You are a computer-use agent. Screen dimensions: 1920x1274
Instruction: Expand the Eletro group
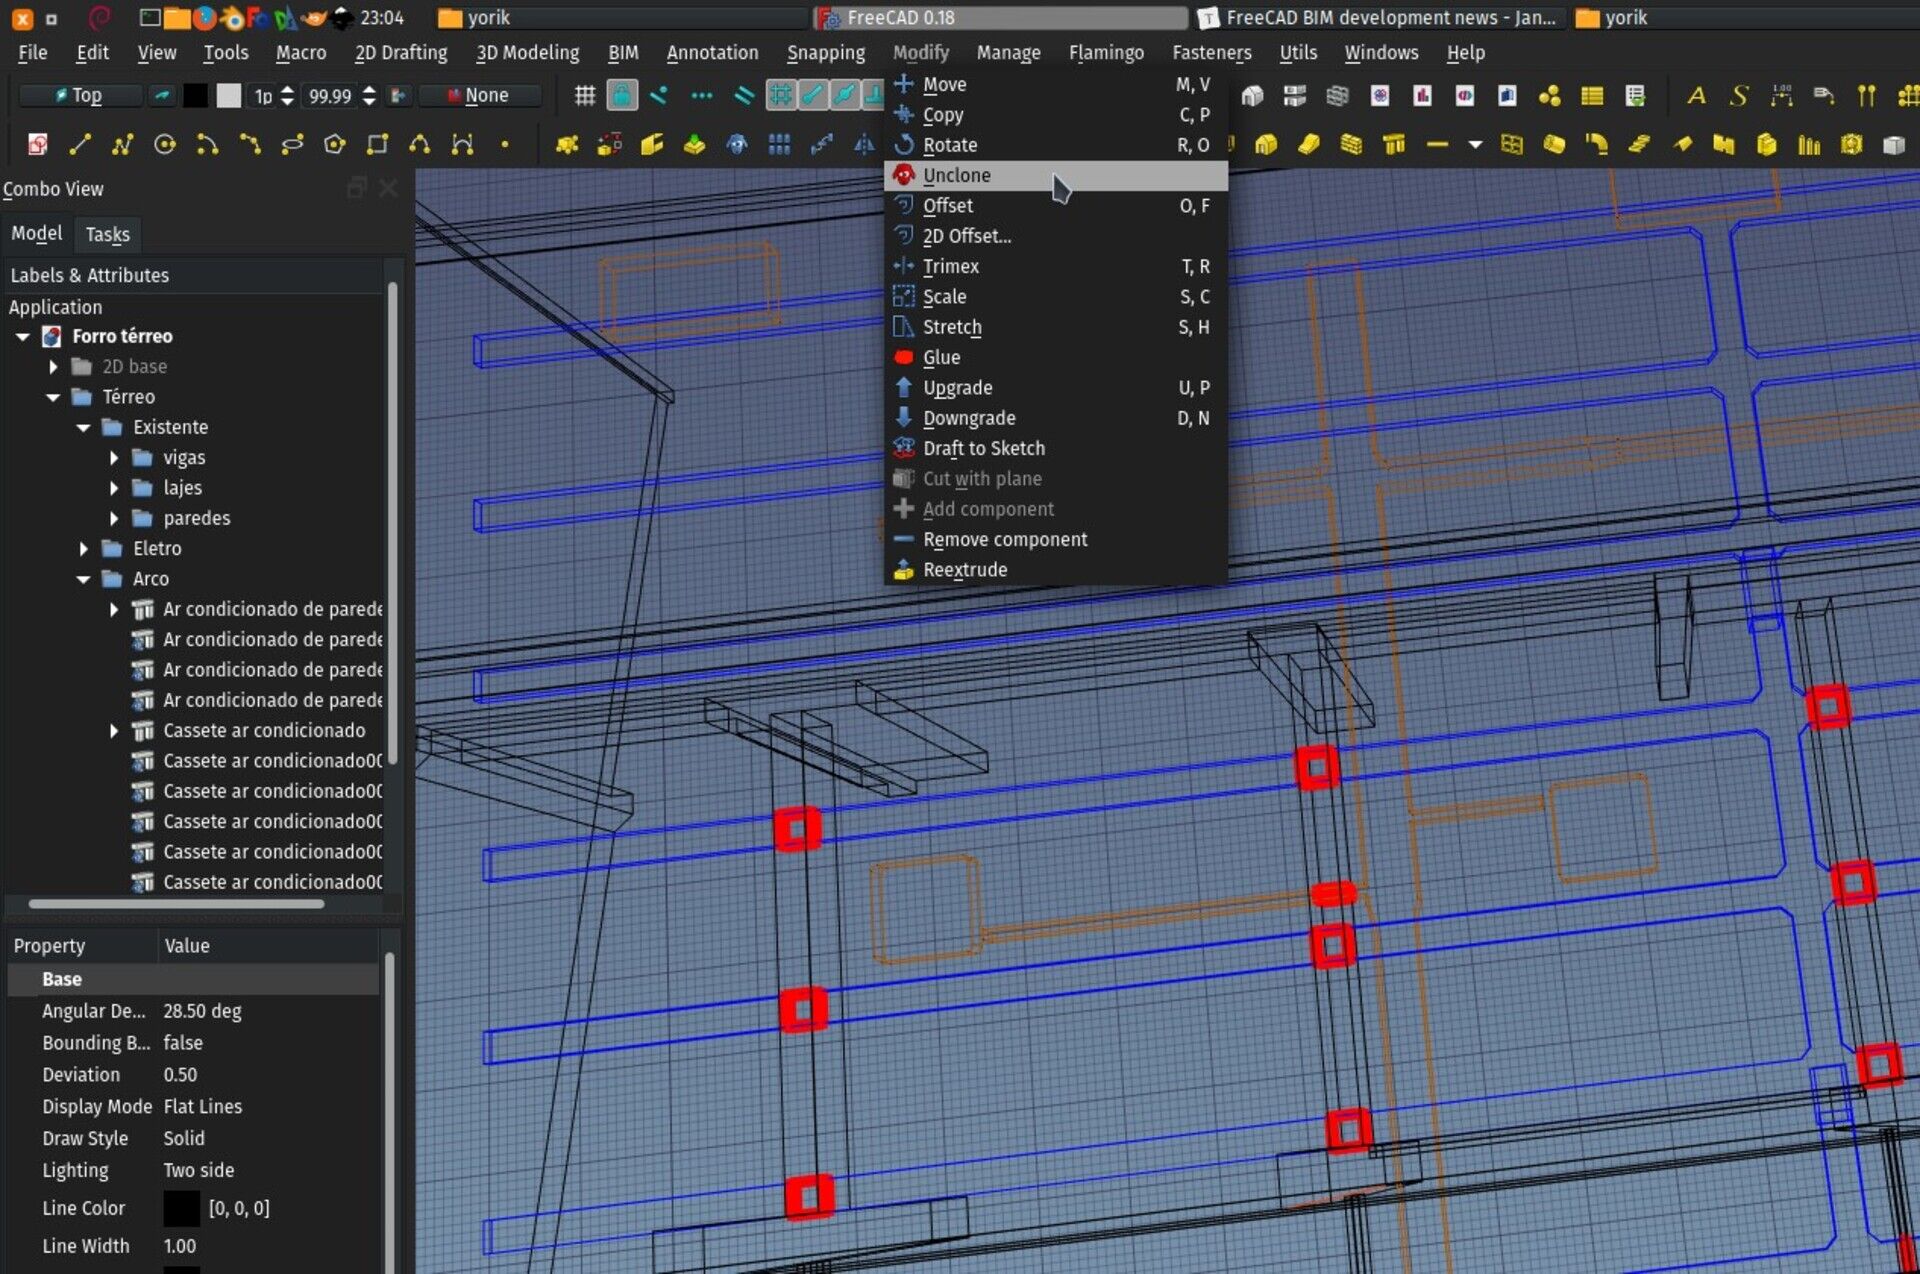click(x=83, y=549)
